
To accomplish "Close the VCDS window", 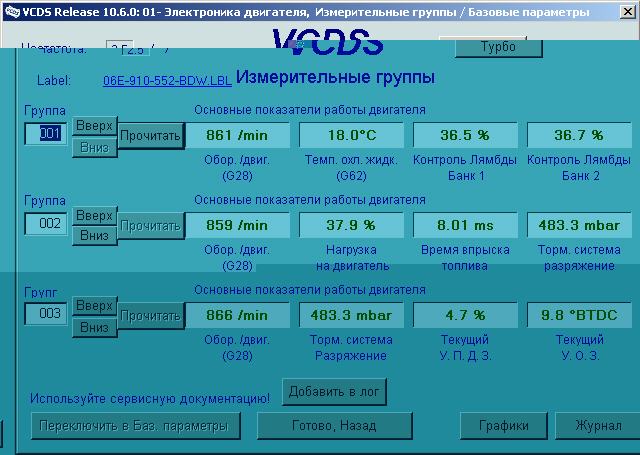I will click(x=627, y=12).
